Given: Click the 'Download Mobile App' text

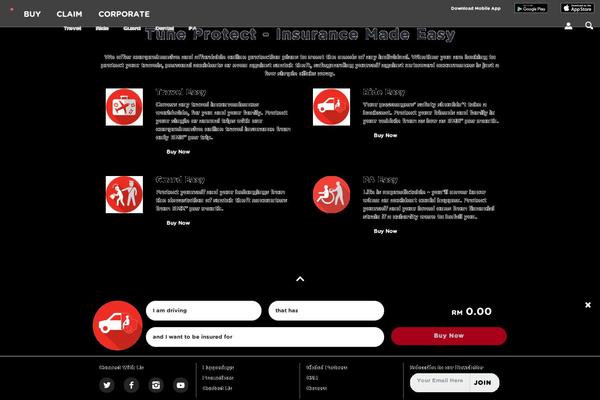Looking at the screenshot, I should (x=476, y=8).
